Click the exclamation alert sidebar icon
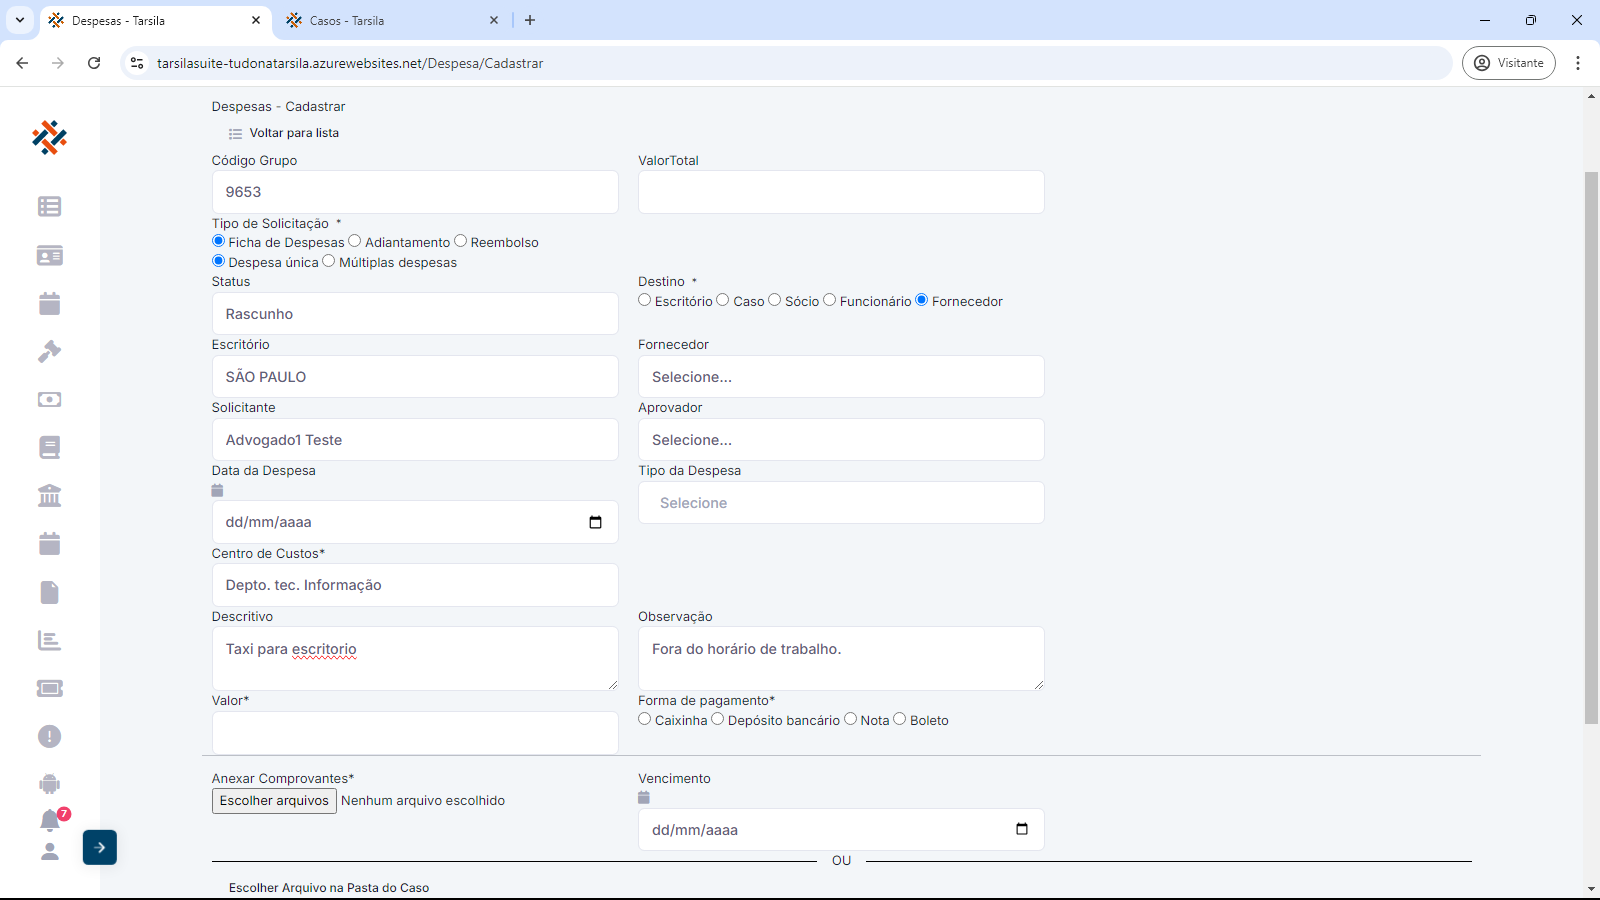The height and width of the screenshot is (900, 1600). click(49, 737)
